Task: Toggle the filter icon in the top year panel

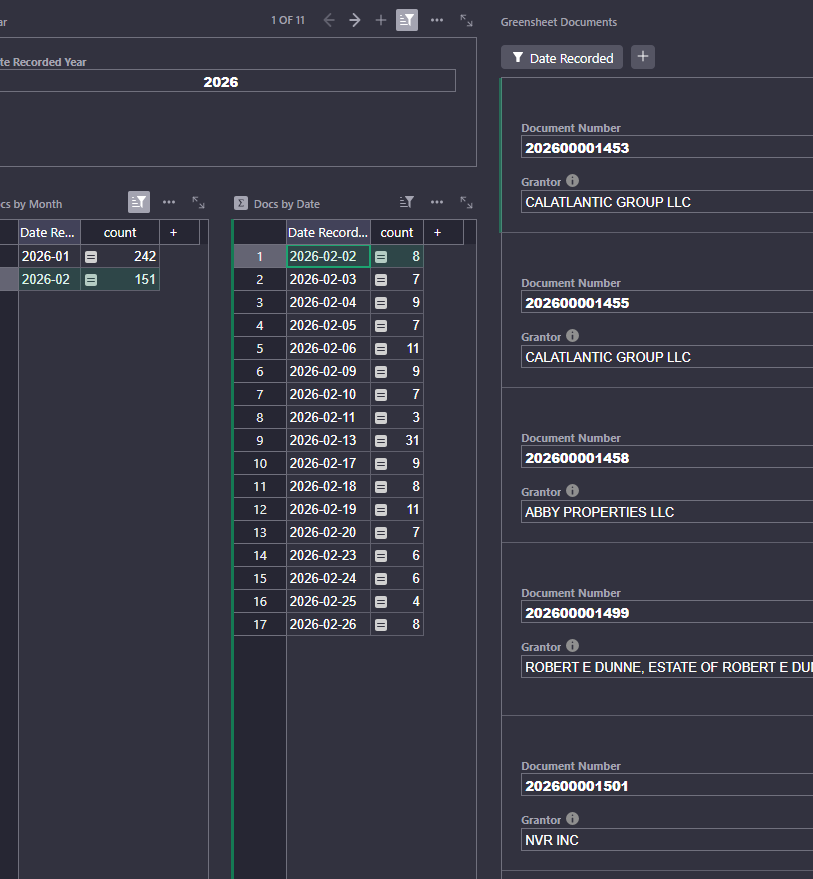Action: 407,20
